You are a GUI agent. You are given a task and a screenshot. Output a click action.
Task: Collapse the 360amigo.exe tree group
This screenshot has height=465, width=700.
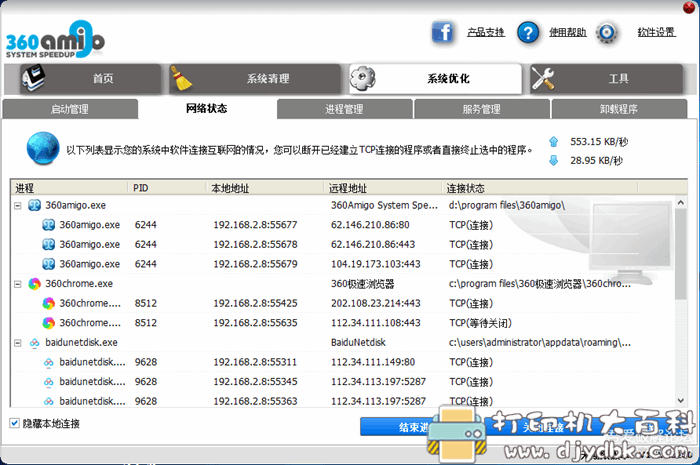point(18,206)
